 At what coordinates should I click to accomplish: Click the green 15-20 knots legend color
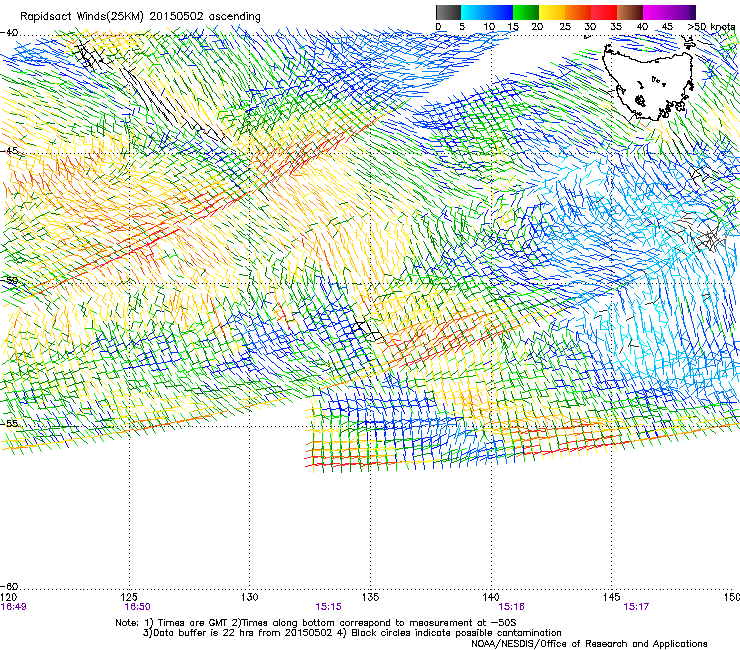(526, 12)
